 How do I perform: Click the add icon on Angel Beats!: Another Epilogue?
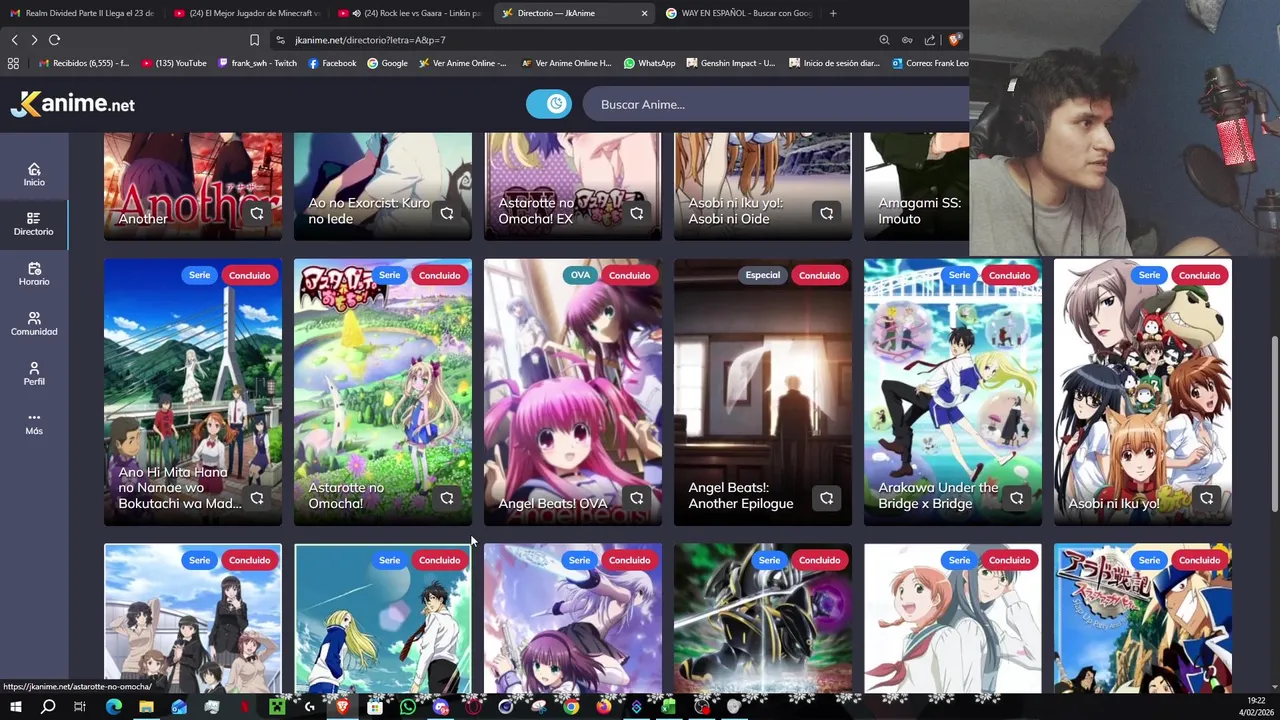point(827,498)
